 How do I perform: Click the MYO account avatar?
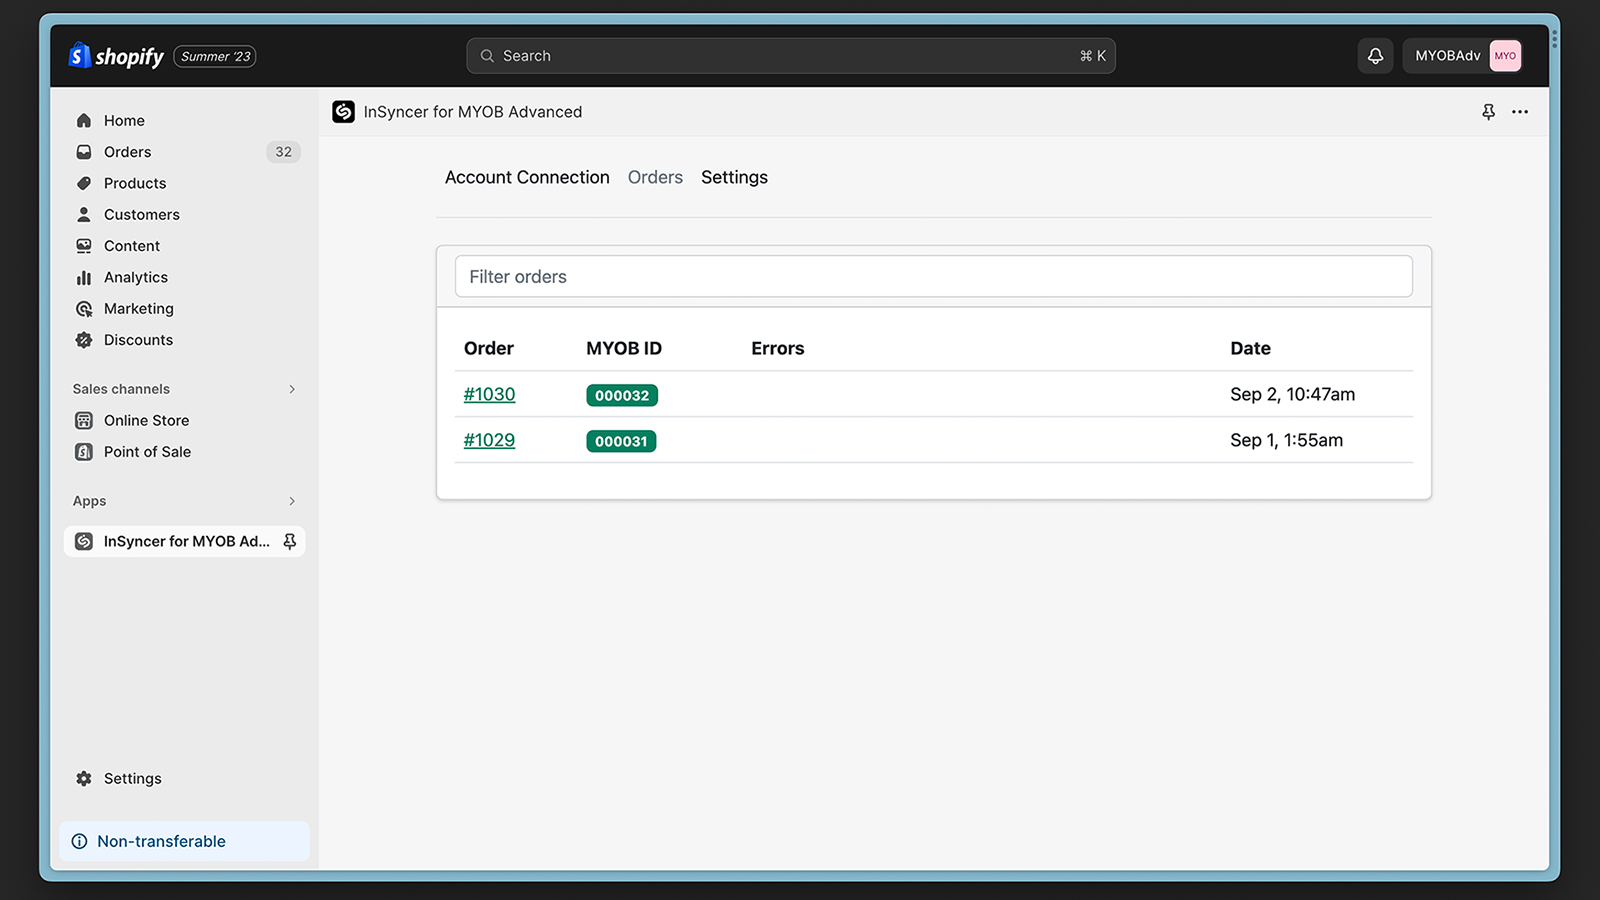click(1504, 56)
